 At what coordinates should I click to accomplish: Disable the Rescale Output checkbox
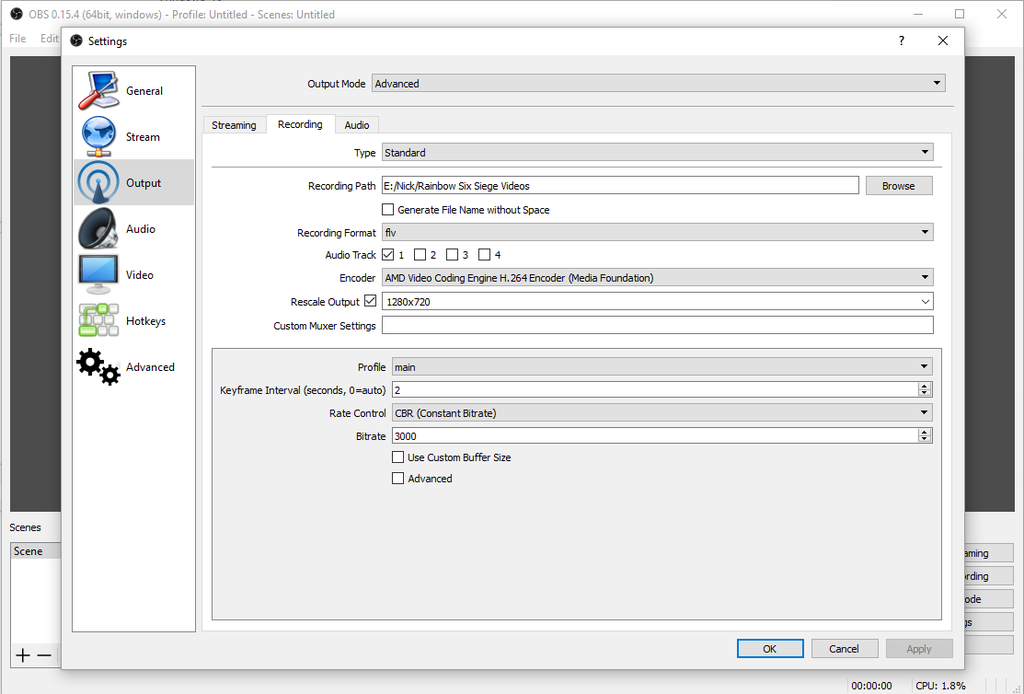[x=370, y=301]
